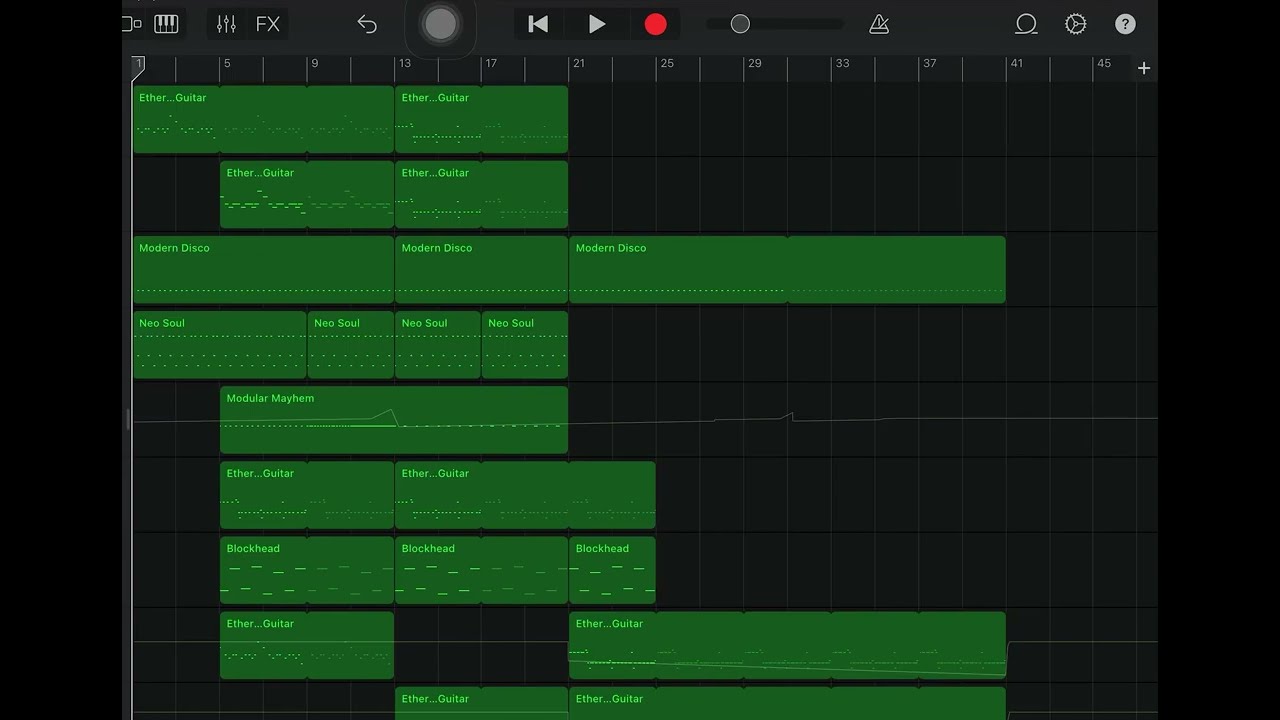1280x720 pixels.
Task: Select Modern Disco region starting at bar 21
Action: (x=787, y=270)
